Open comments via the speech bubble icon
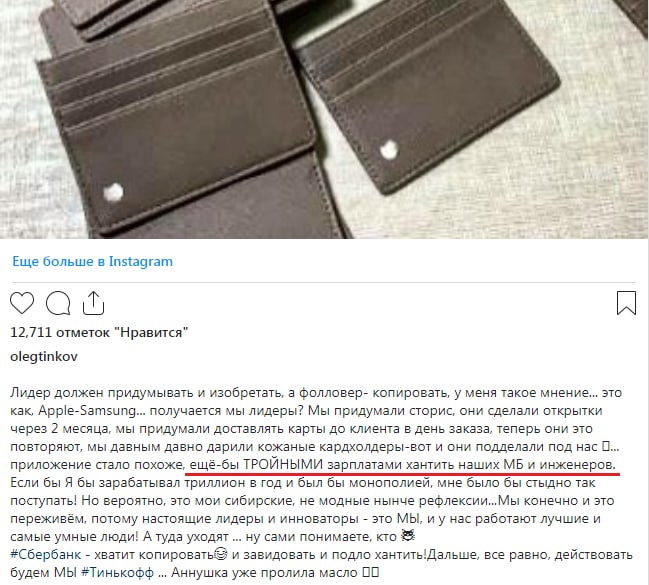The width and height of the screenshot is (649, 585). click(x=58, y=303)
